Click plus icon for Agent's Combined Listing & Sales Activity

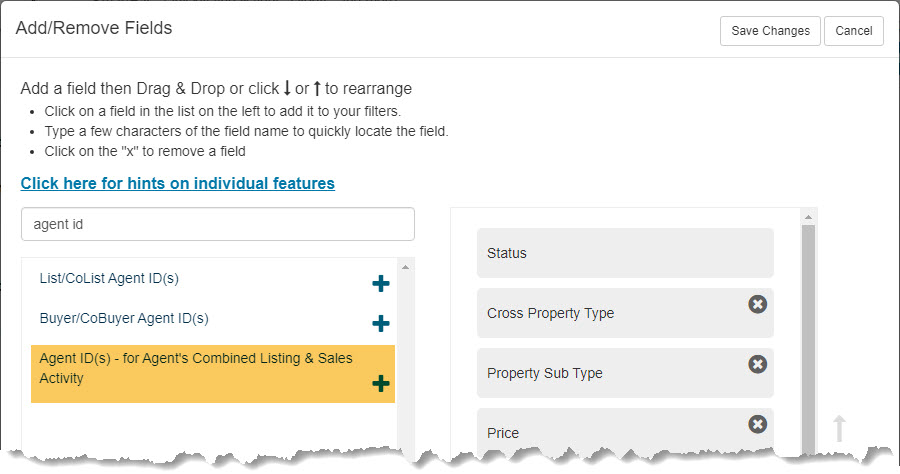[x=381, y=383]
